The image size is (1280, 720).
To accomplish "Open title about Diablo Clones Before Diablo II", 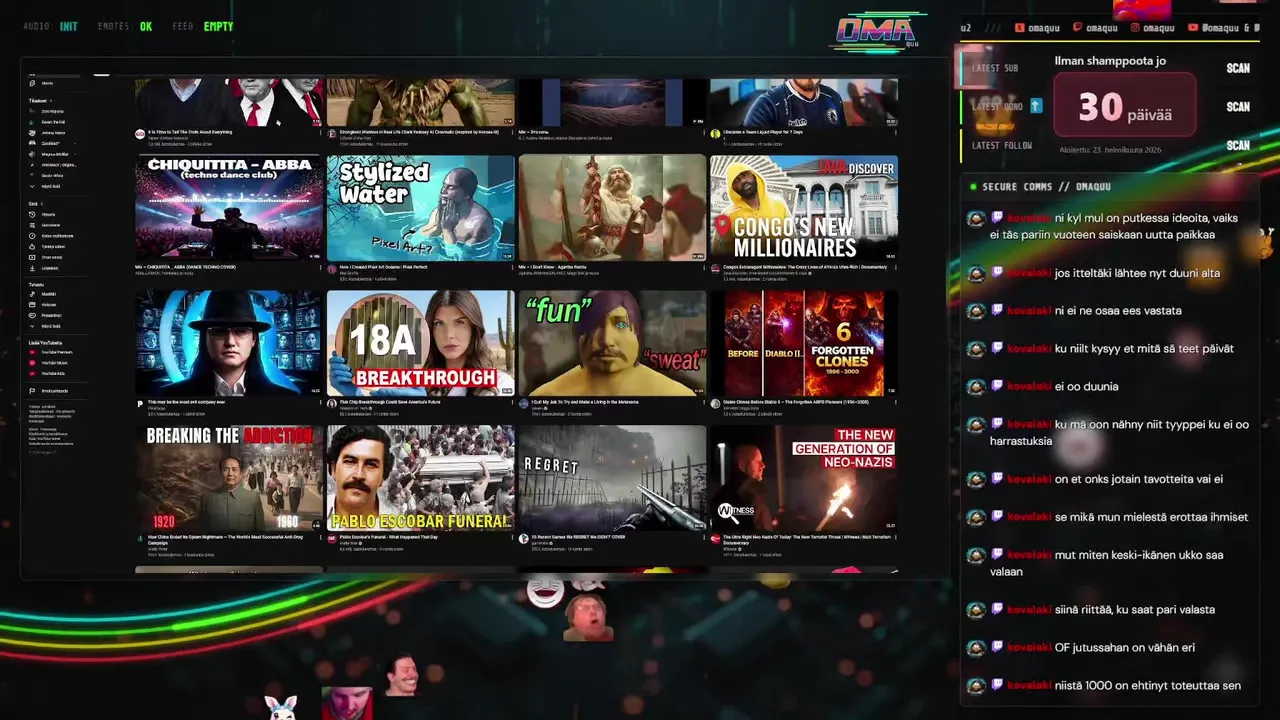I will [796, 402].
